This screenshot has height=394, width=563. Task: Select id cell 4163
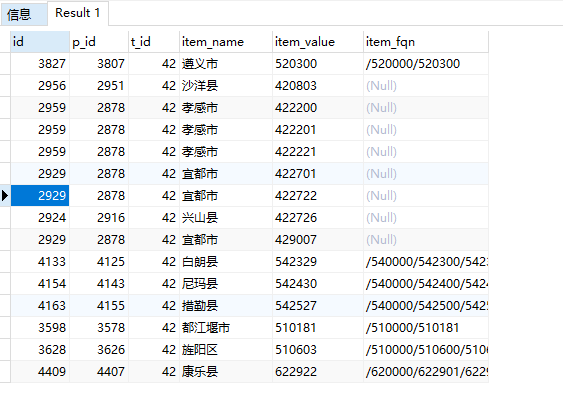pyautogui.click(x=40, y=306)
